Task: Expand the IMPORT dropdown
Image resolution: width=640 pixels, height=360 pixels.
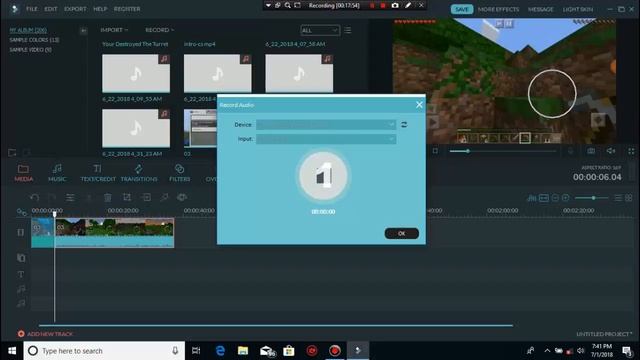Action: tap(114, 30)
